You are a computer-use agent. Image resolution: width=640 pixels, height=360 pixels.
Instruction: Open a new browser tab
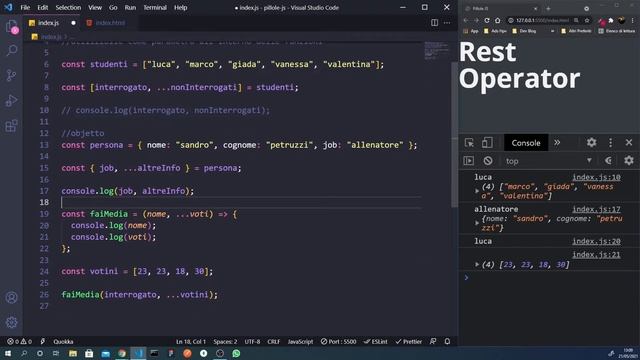(x=548, y=8)
